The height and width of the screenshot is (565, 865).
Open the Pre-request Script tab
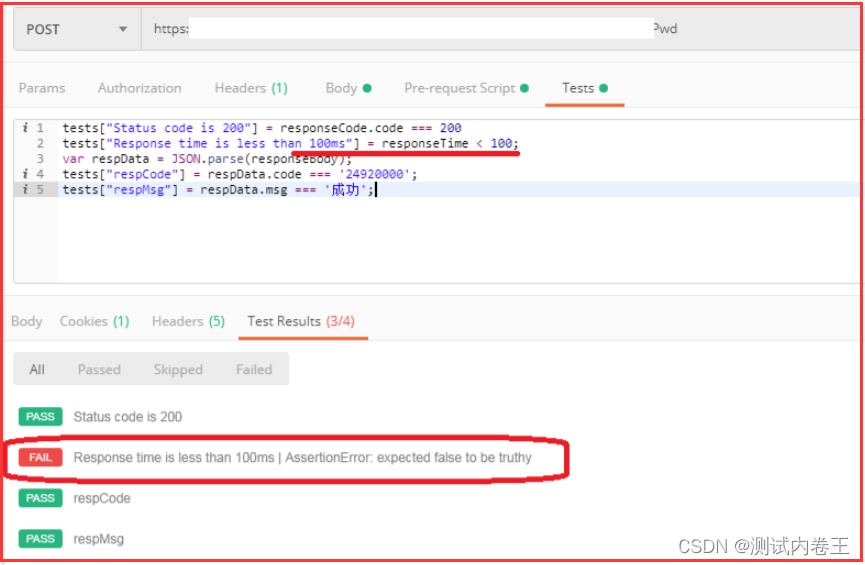click(x=466, y=88)
